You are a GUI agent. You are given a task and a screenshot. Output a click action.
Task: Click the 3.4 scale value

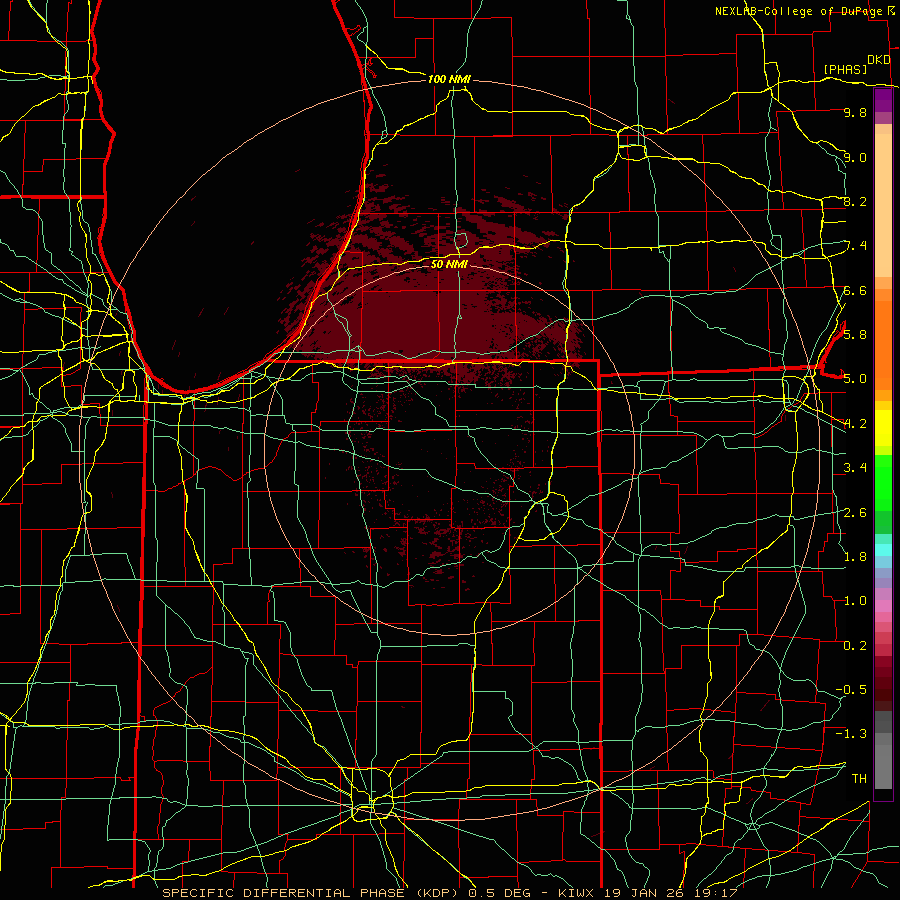[x=855, y=468]
